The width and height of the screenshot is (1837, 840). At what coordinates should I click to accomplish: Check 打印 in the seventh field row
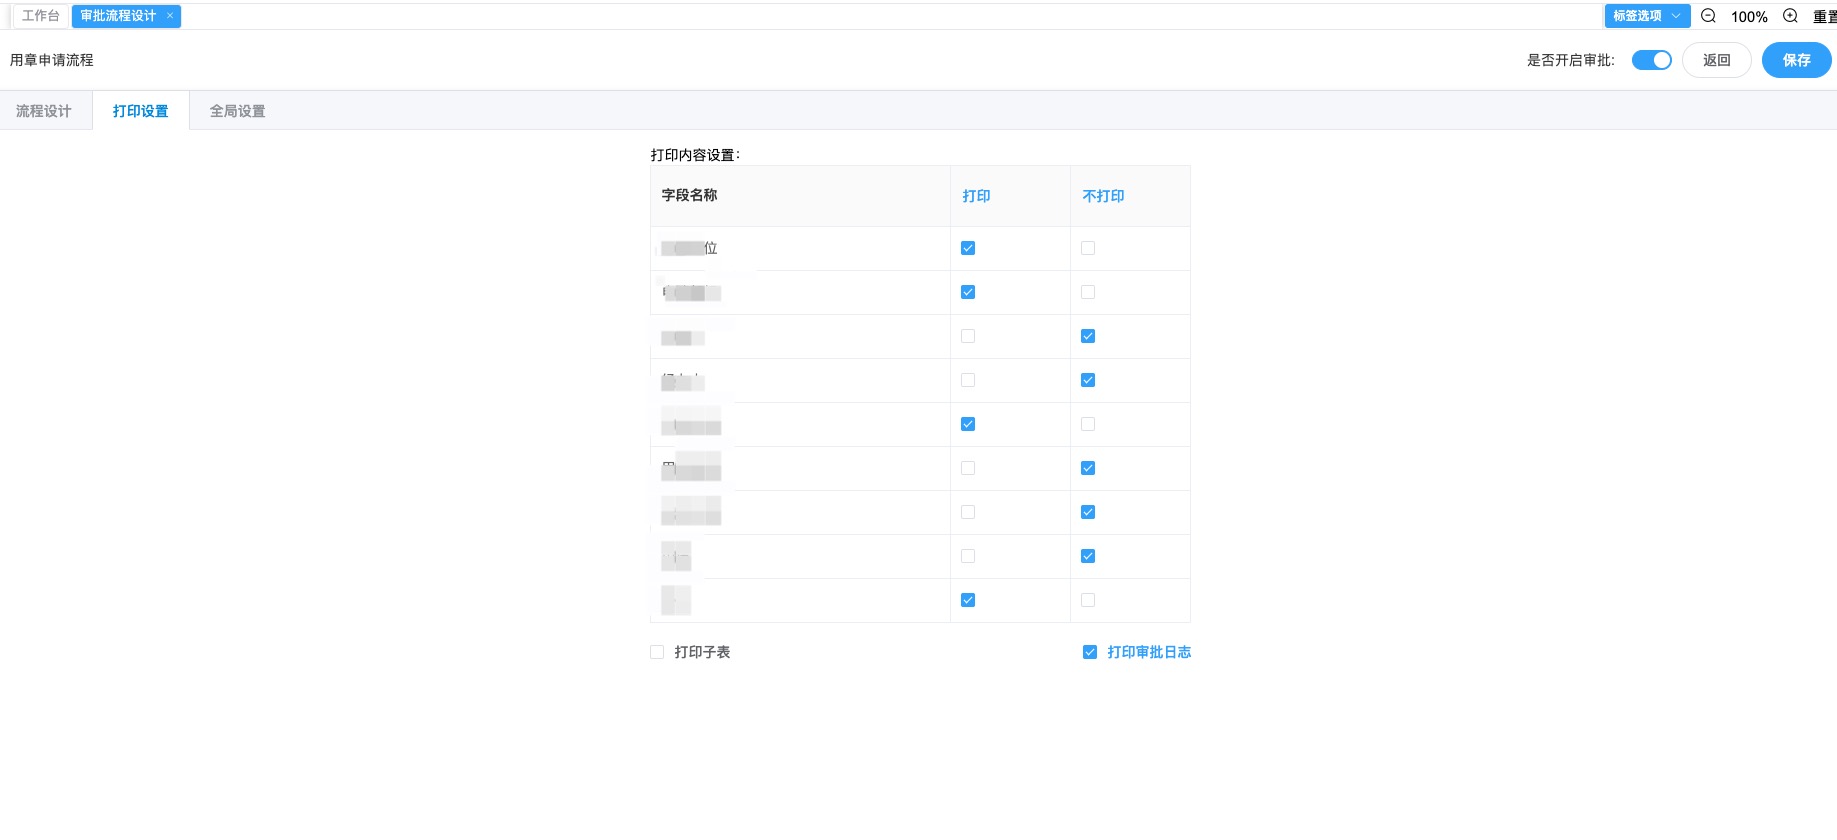pos(968,512)
